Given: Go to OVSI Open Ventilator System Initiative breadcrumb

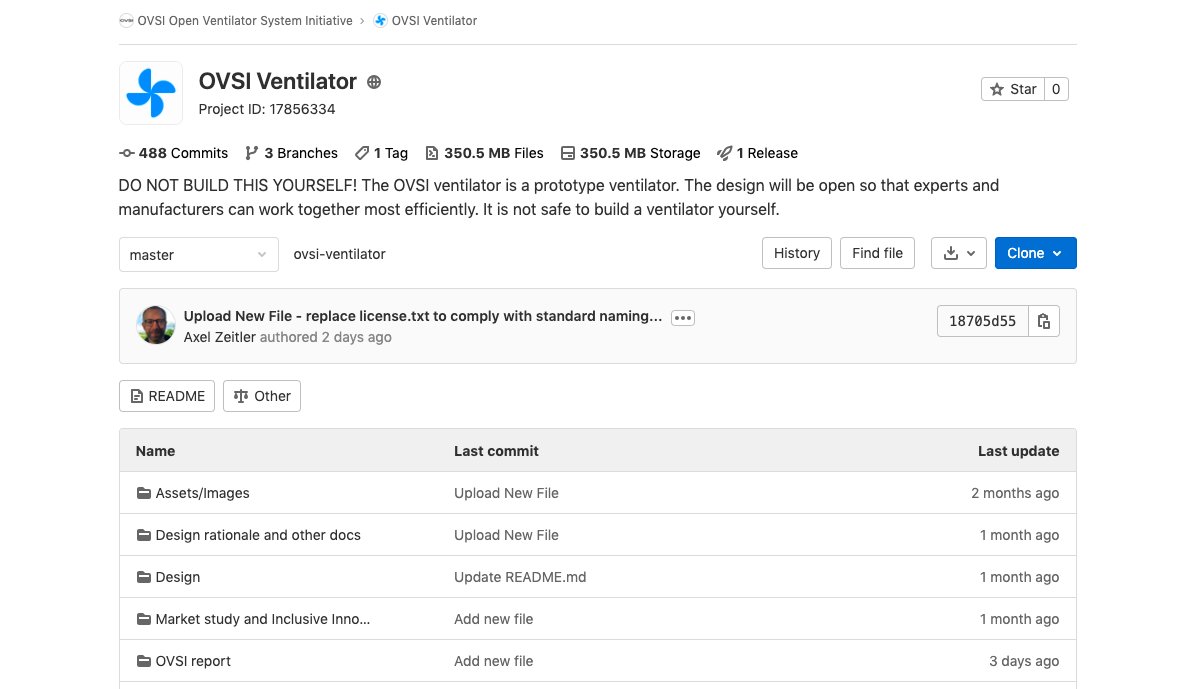Looking at the screenshot, I should pyautogui.click(x=245, y=21).
